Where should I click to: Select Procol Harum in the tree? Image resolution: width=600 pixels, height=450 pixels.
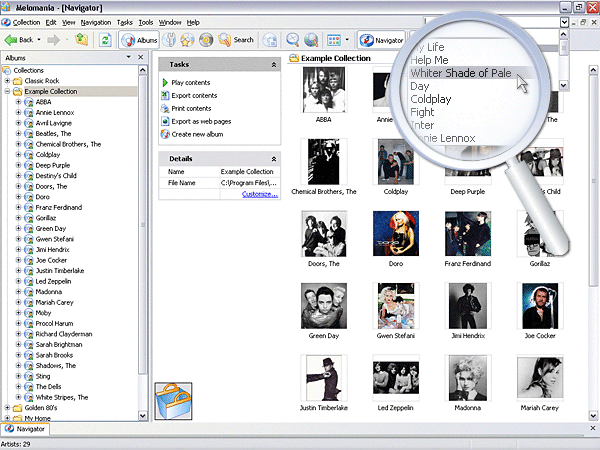tap(54, 323)
